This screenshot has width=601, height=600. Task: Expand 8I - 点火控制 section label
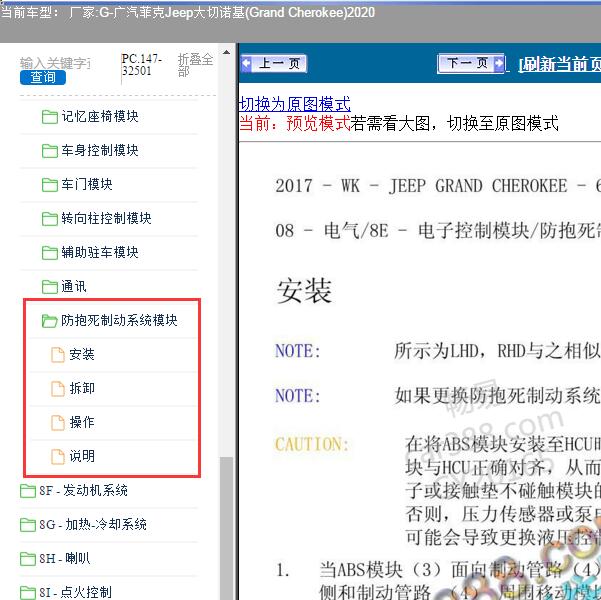coord(75,592)
